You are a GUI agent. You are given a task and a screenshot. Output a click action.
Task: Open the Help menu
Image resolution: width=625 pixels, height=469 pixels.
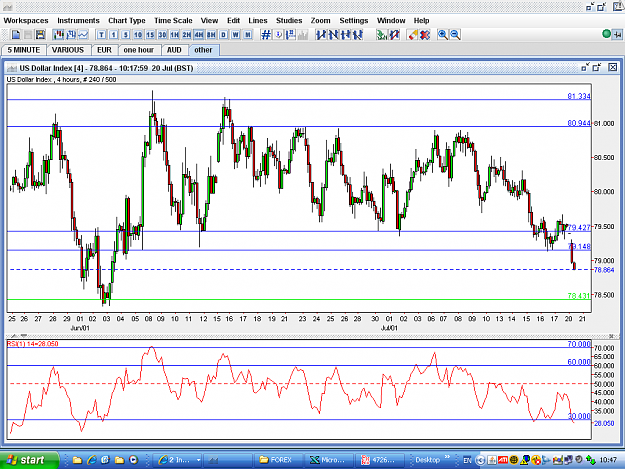point(421,20)
